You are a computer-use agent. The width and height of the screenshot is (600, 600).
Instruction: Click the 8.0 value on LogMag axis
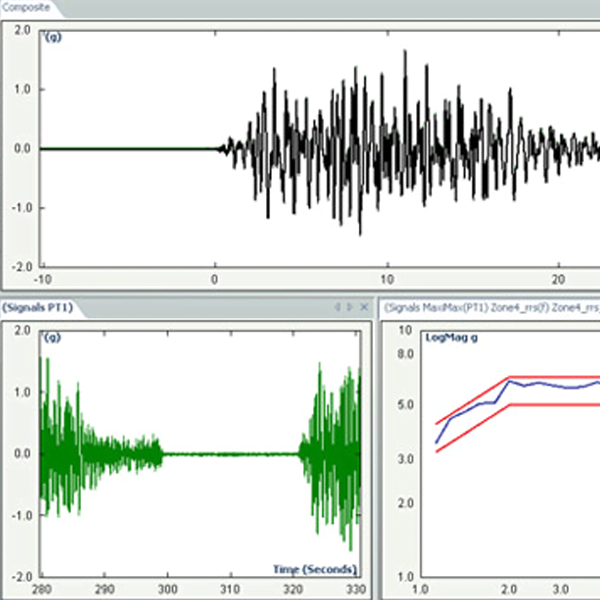(403, 354)
